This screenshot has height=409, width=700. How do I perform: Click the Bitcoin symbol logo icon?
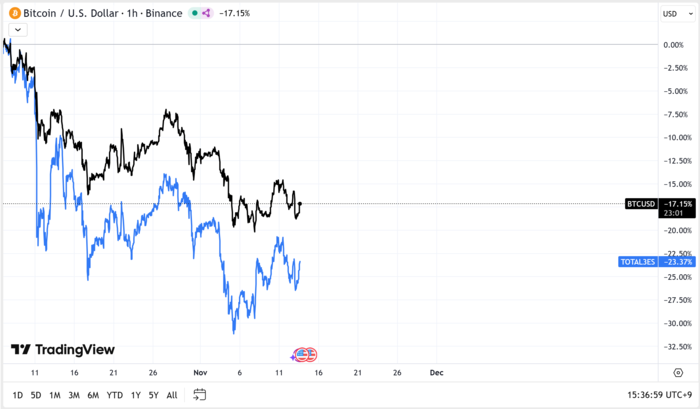click(14, 13)
